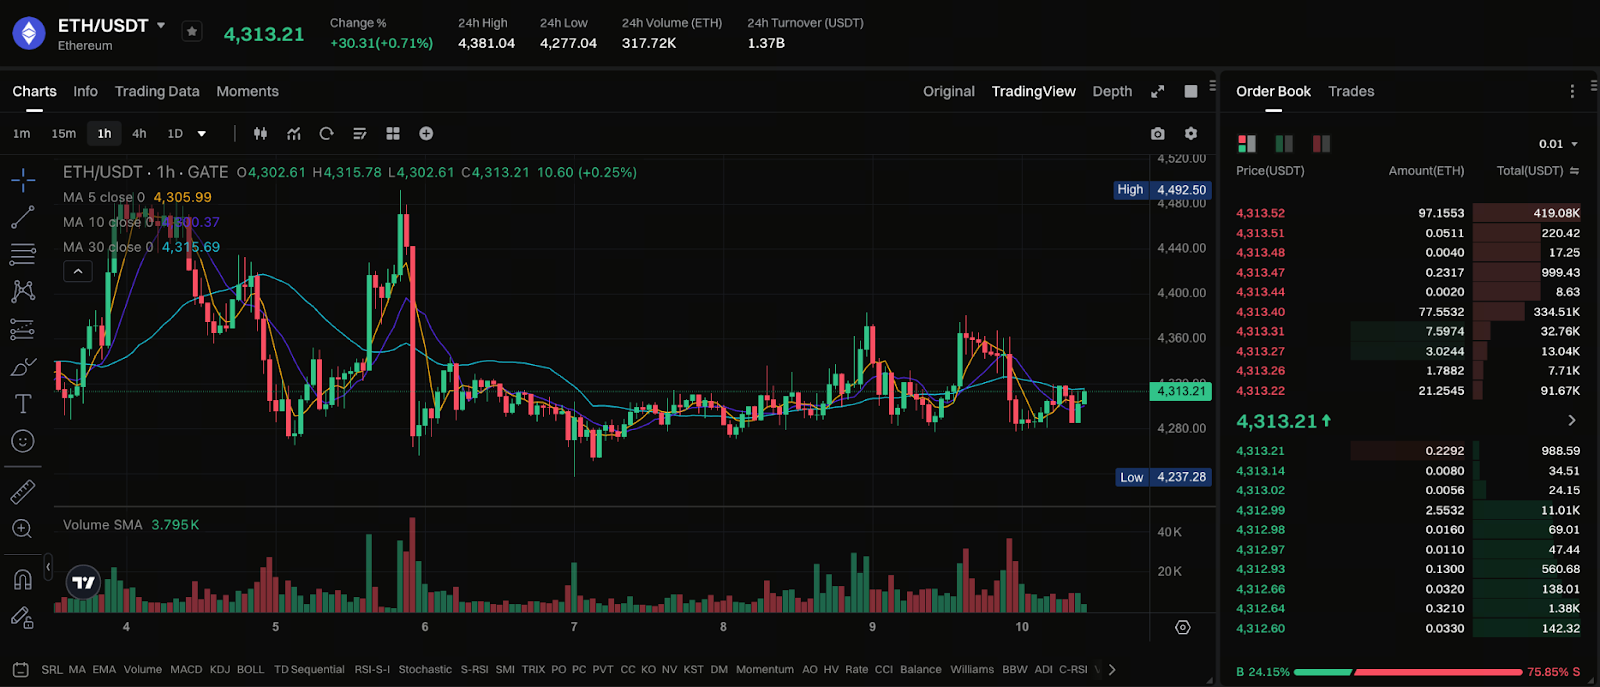Open the Moments tab

pyautogui.click(x=247, y=91)
